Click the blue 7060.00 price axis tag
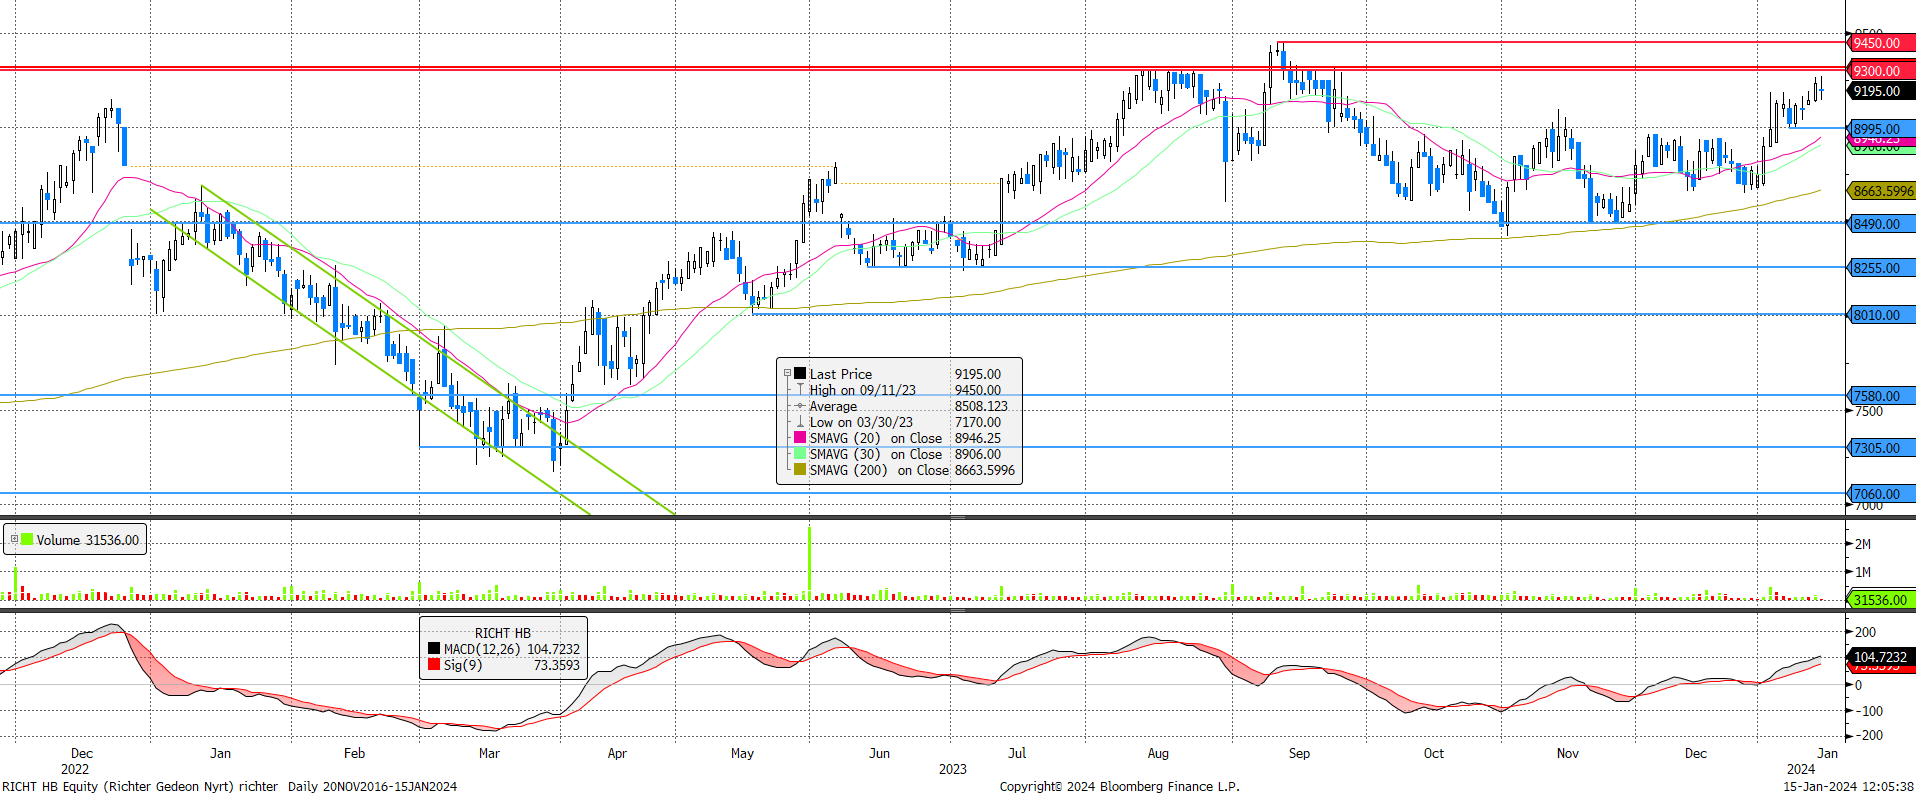This screenshot has height=795, width=1916. point(1880,494)
